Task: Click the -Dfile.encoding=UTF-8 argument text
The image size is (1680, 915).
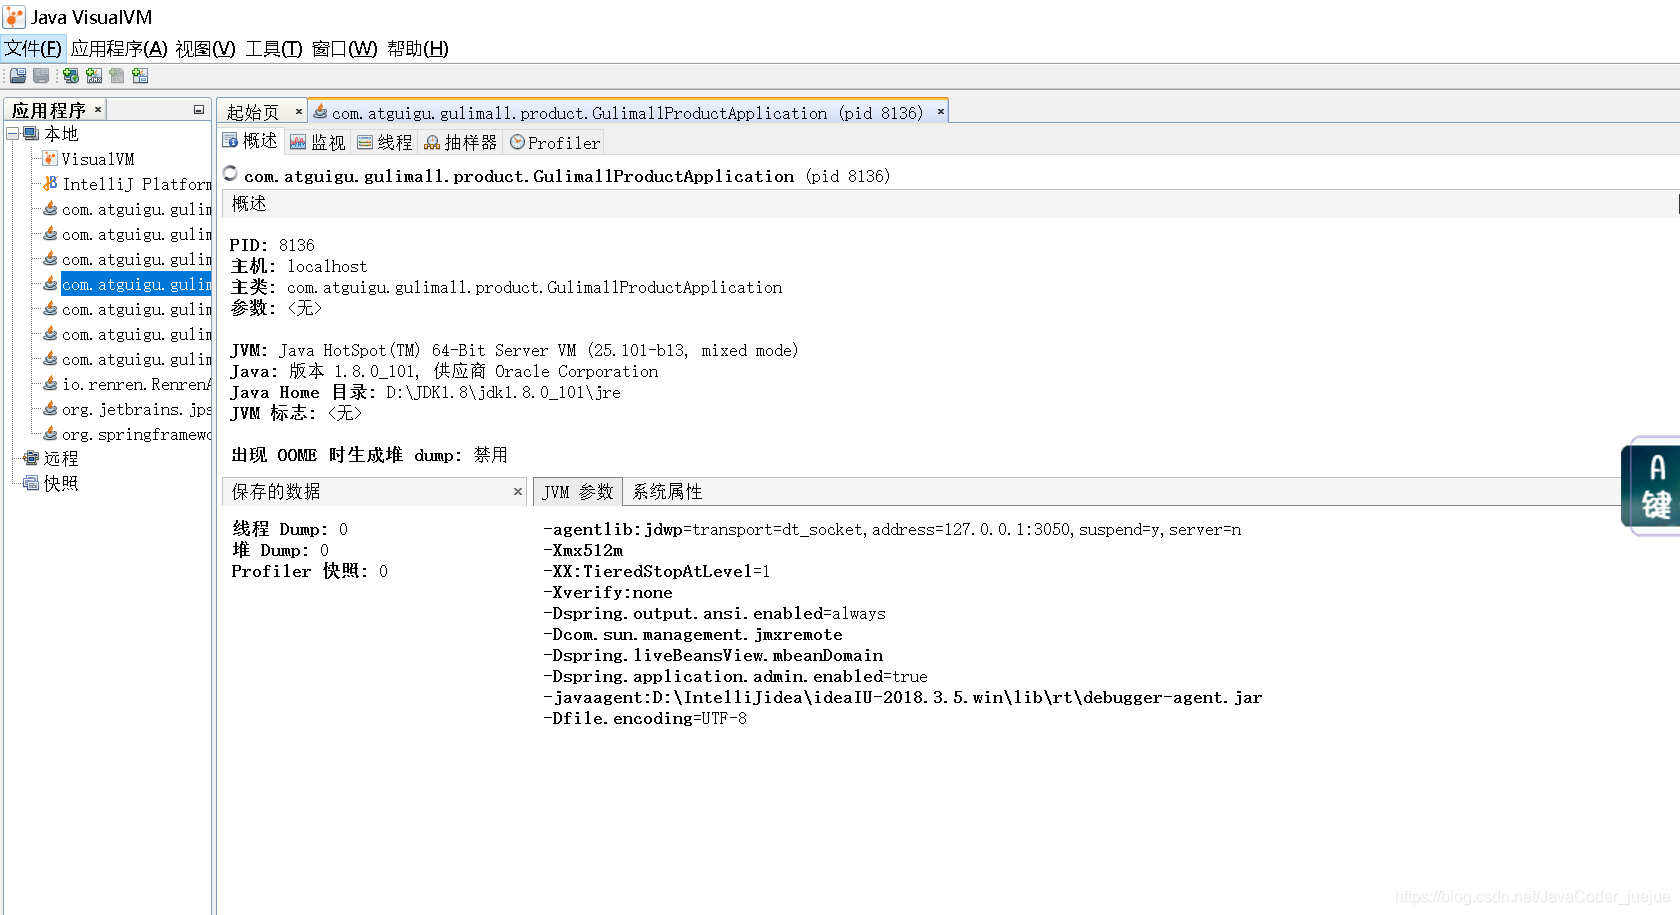Action: coord(645,719)
